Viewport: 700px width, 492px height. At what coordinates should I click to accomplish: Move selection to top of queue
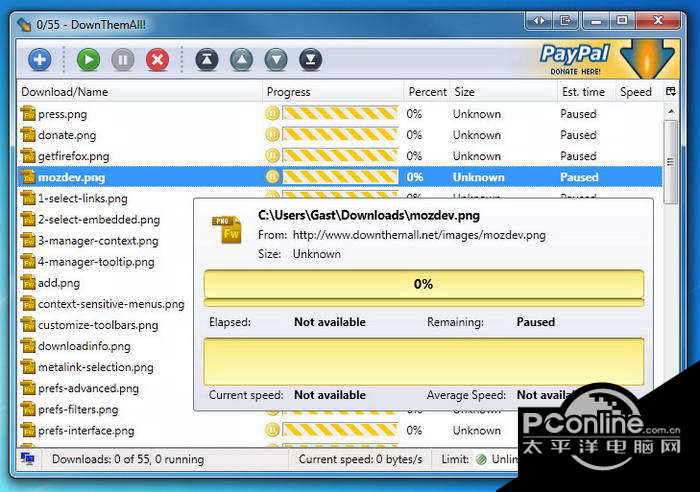207,60
